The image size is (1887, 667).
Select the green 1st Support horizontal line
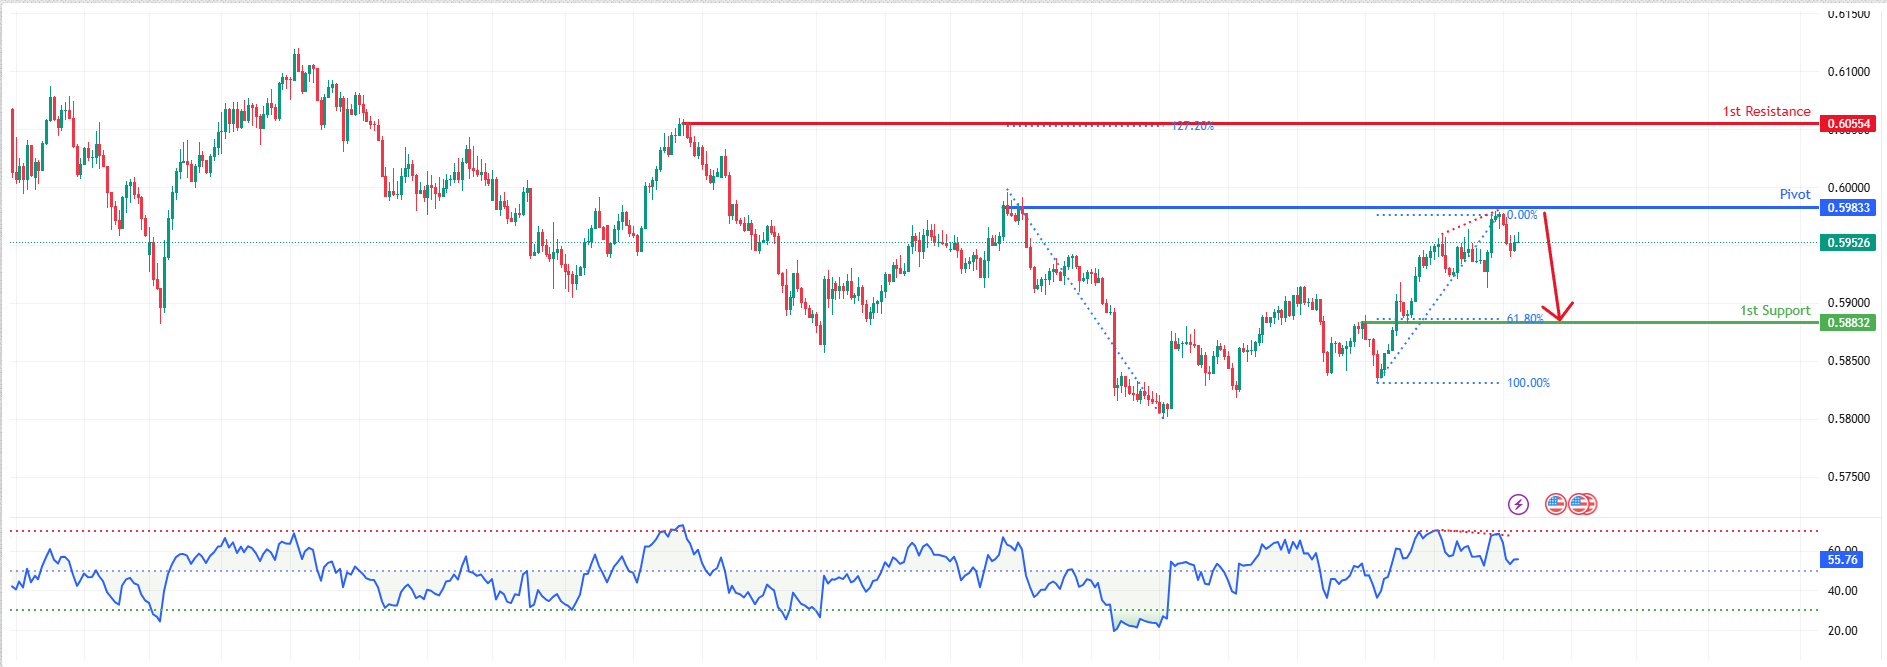click(1591, 323)
